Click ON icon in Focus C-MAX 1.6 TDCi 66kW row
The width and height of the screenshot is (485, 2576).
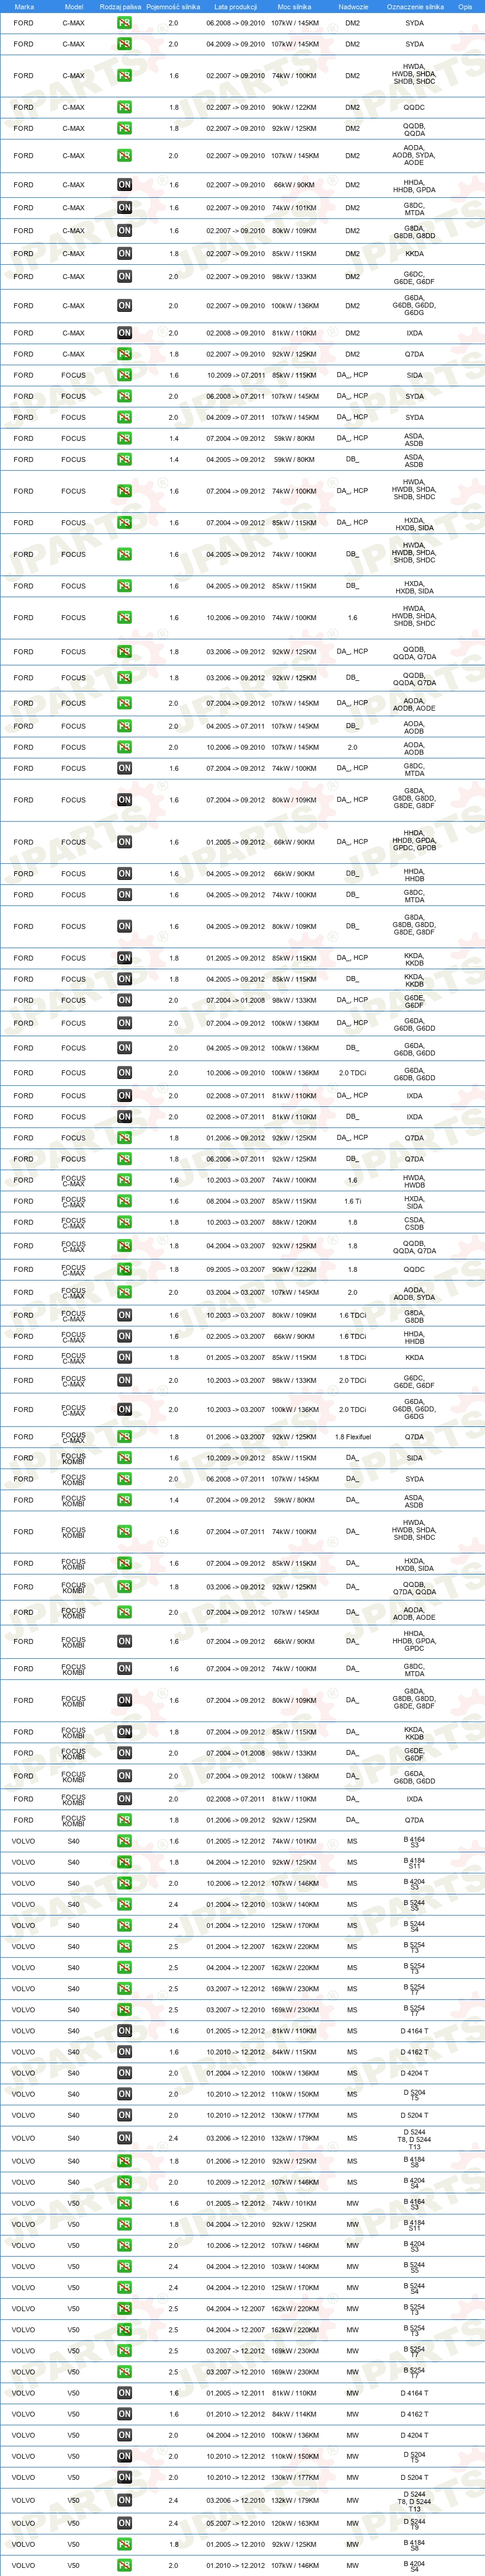tap(124, 1337)
